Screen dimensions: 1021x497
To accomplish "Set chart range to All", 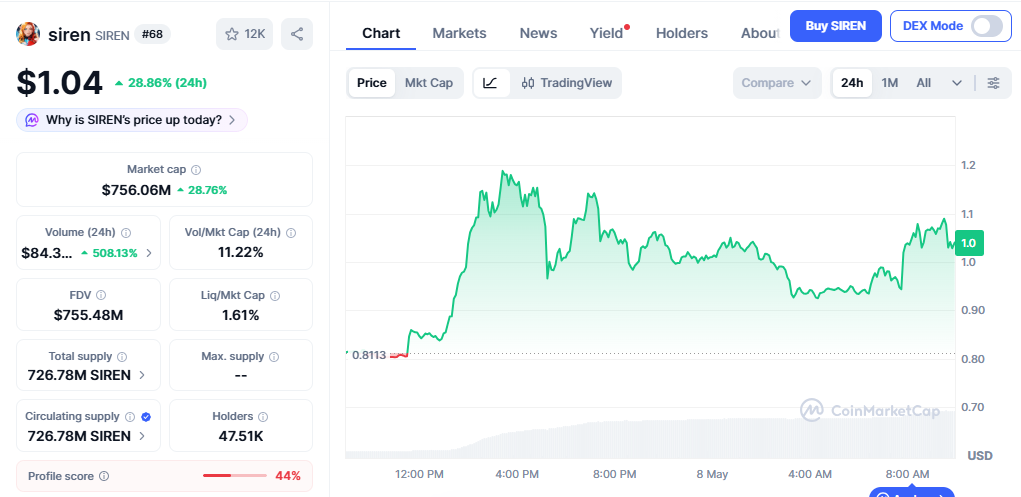I will pyautogui.click(x=923, y=83).
